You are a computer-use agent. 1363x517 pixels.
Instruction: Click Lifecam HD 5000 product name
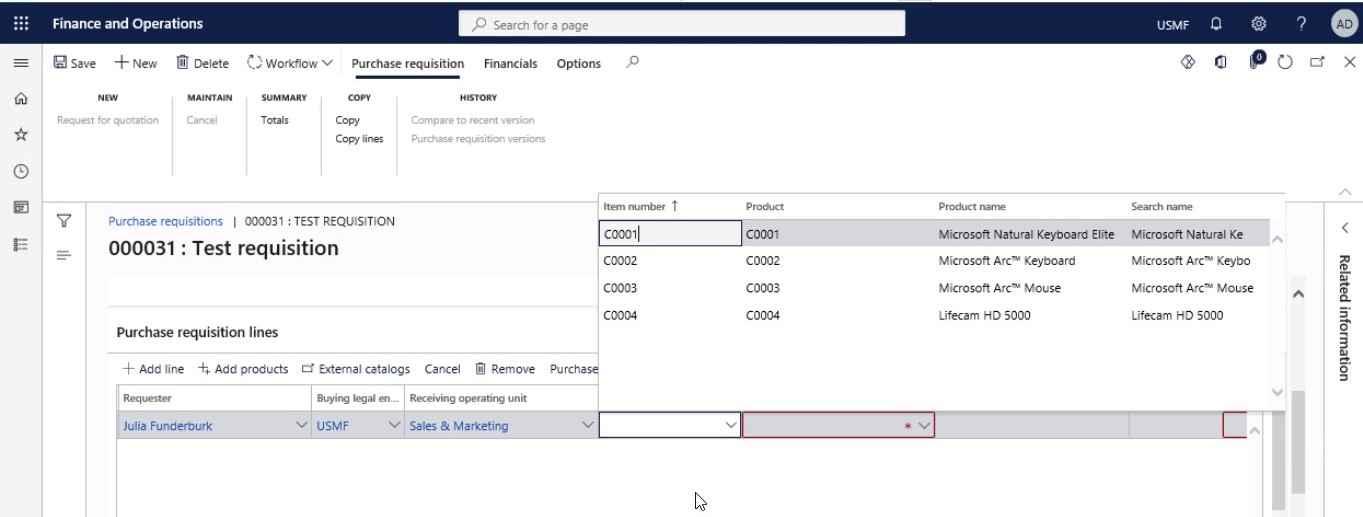pos(984,315)
